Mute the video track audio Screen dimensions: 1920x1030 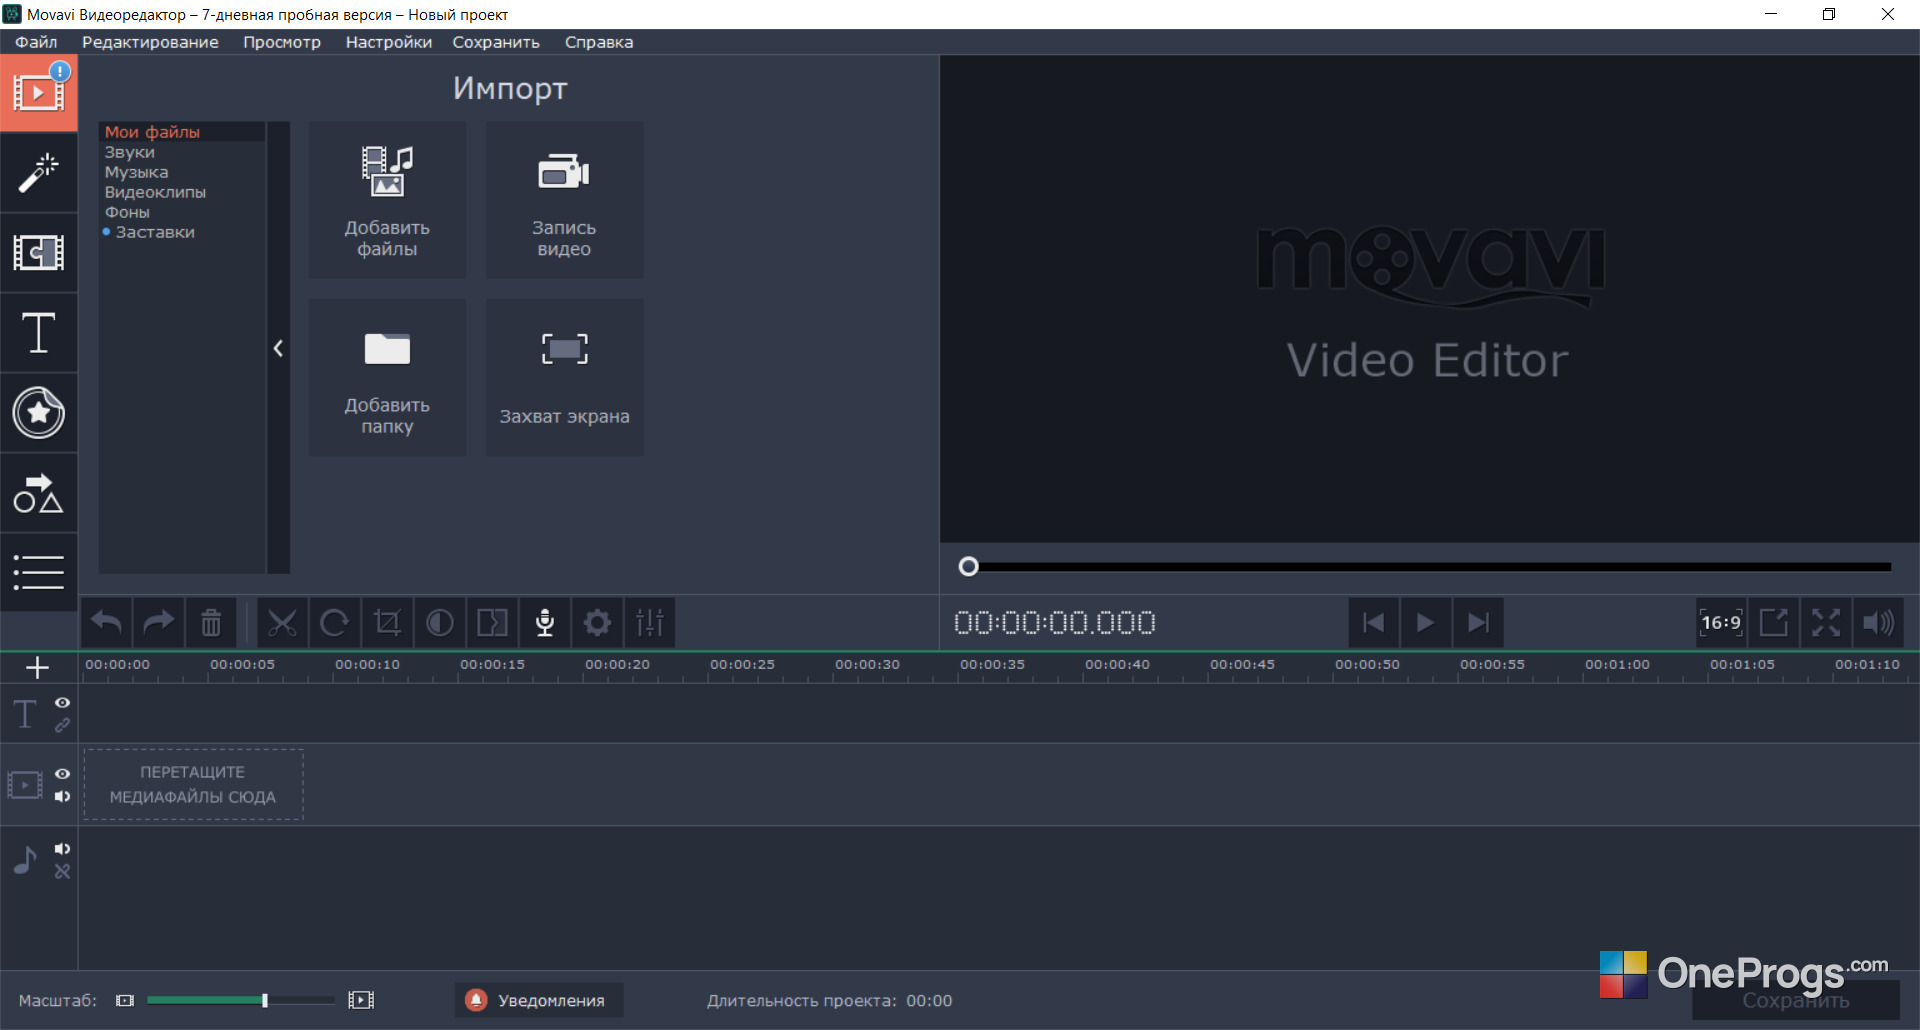point(62,796)
